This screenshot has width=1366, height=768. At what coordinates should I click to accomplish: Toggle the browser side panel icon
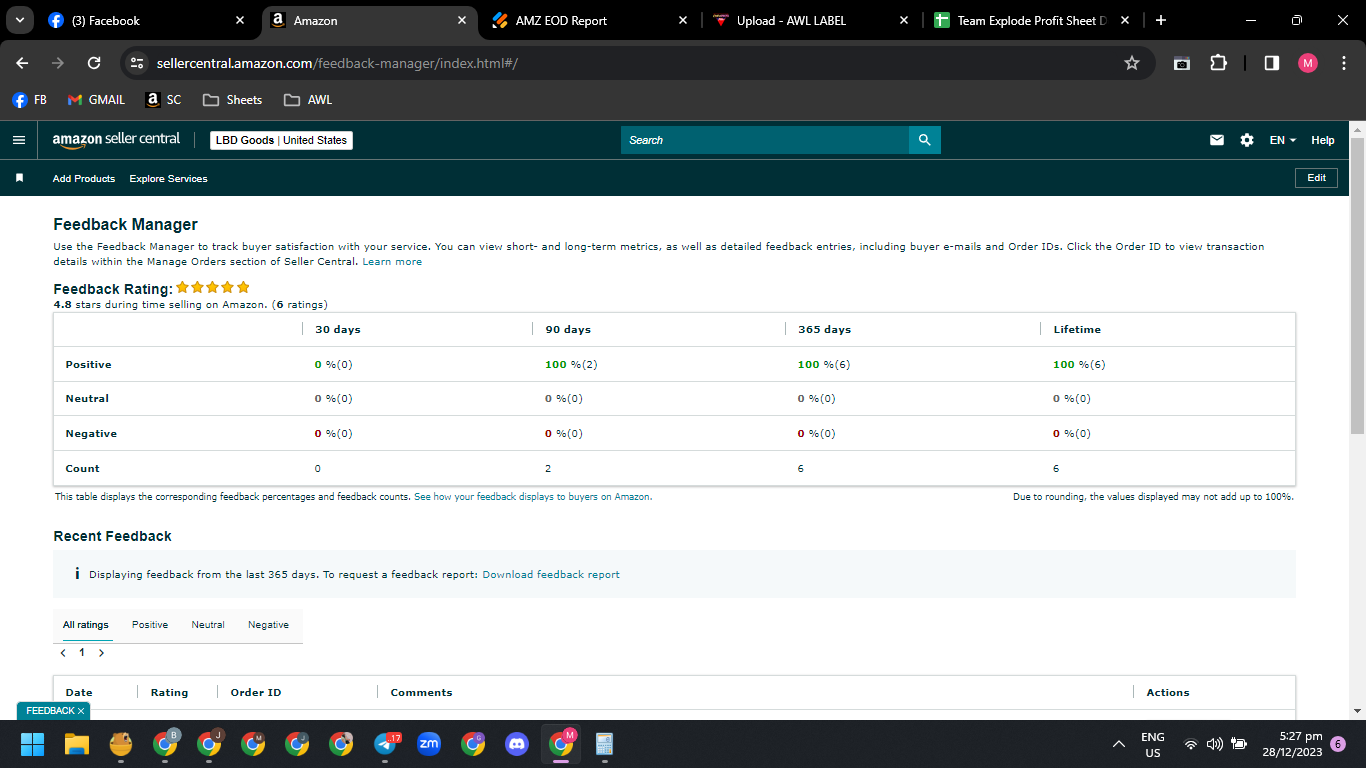click(x=1272, y=63)
